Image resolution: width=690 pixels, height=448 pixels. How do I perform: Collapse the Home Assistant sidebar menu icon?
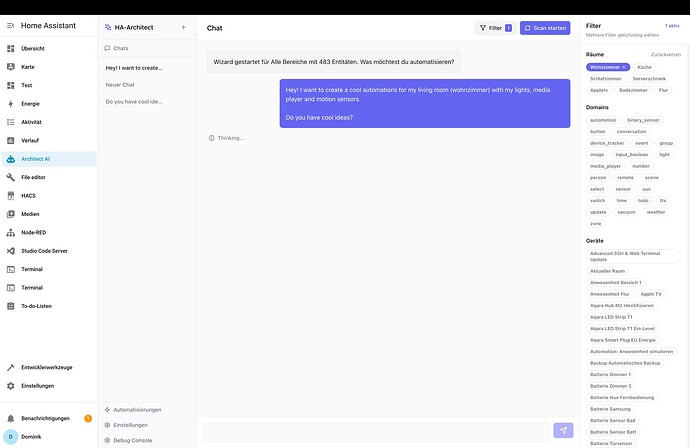click(11, 27)
